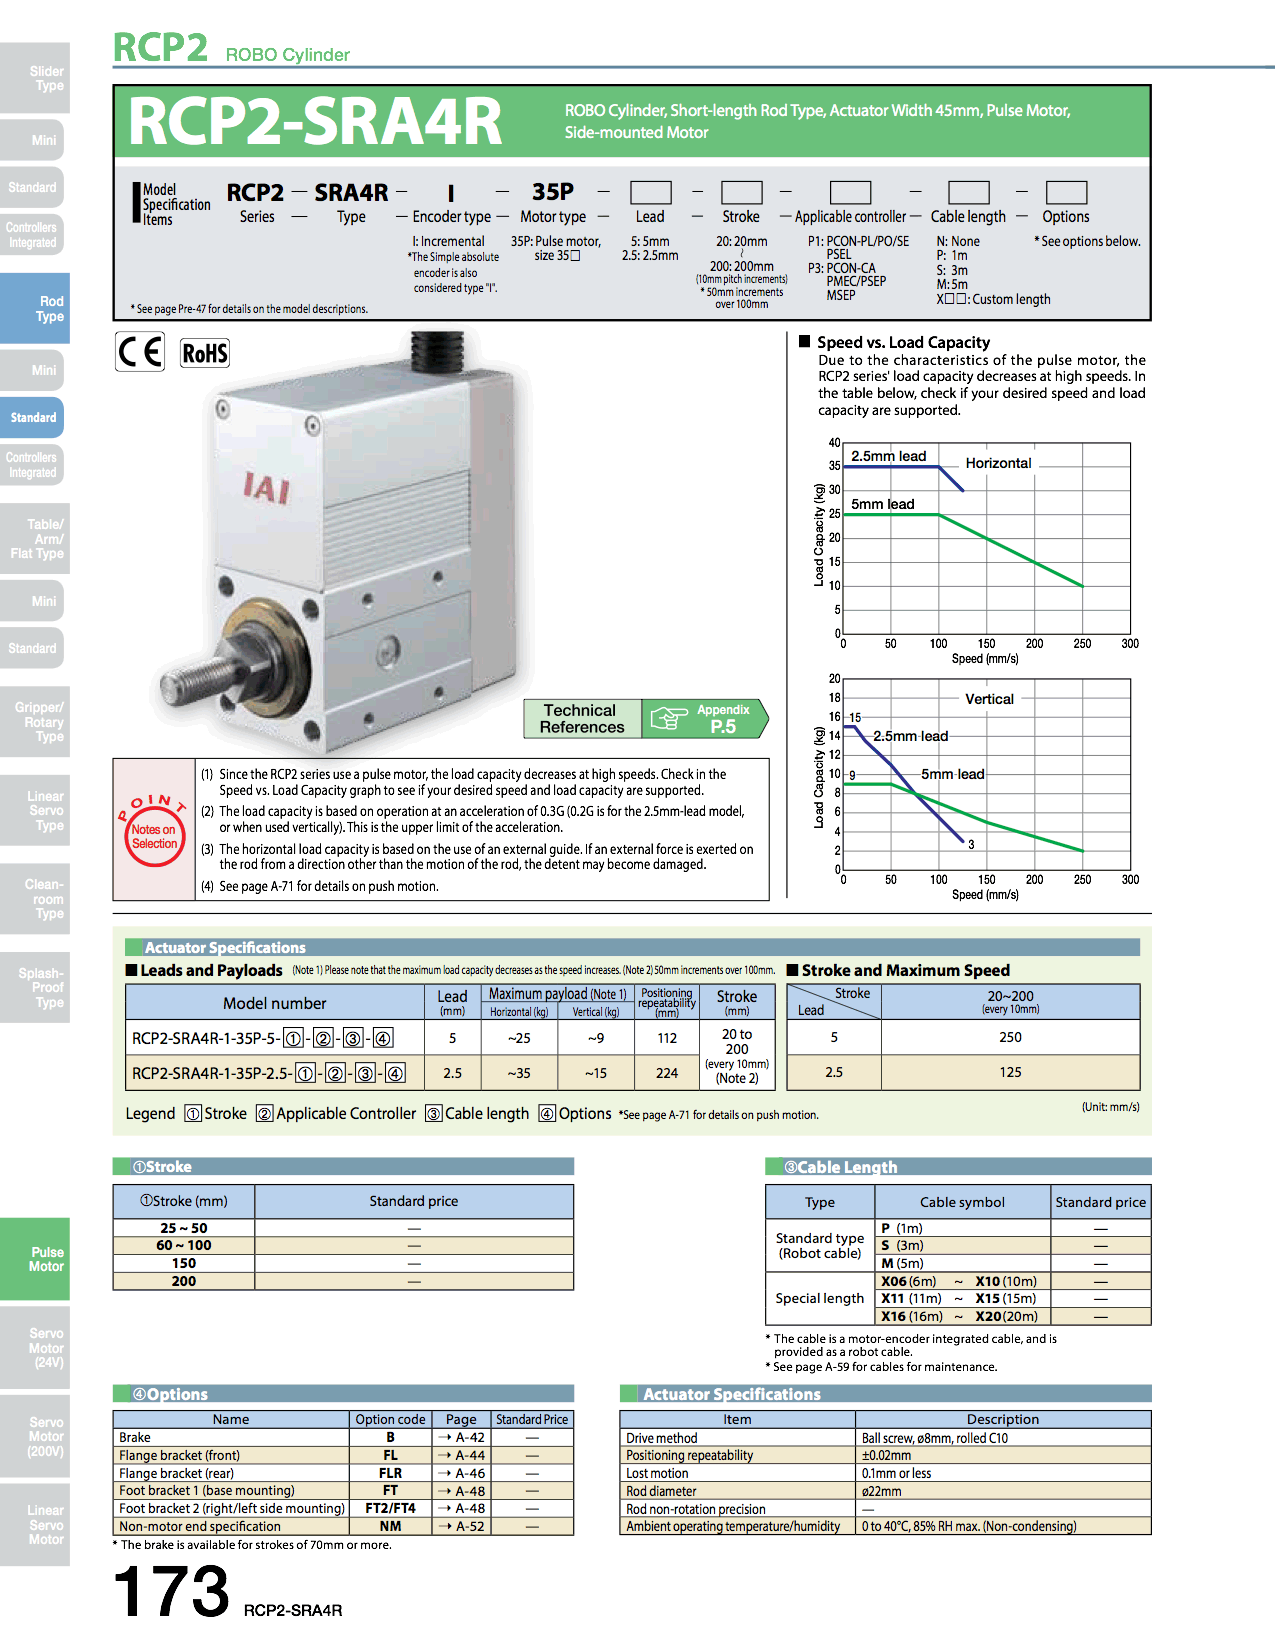Click the RoHS compliance logo
This screenshot has width=1275, height=1650.
205,353
